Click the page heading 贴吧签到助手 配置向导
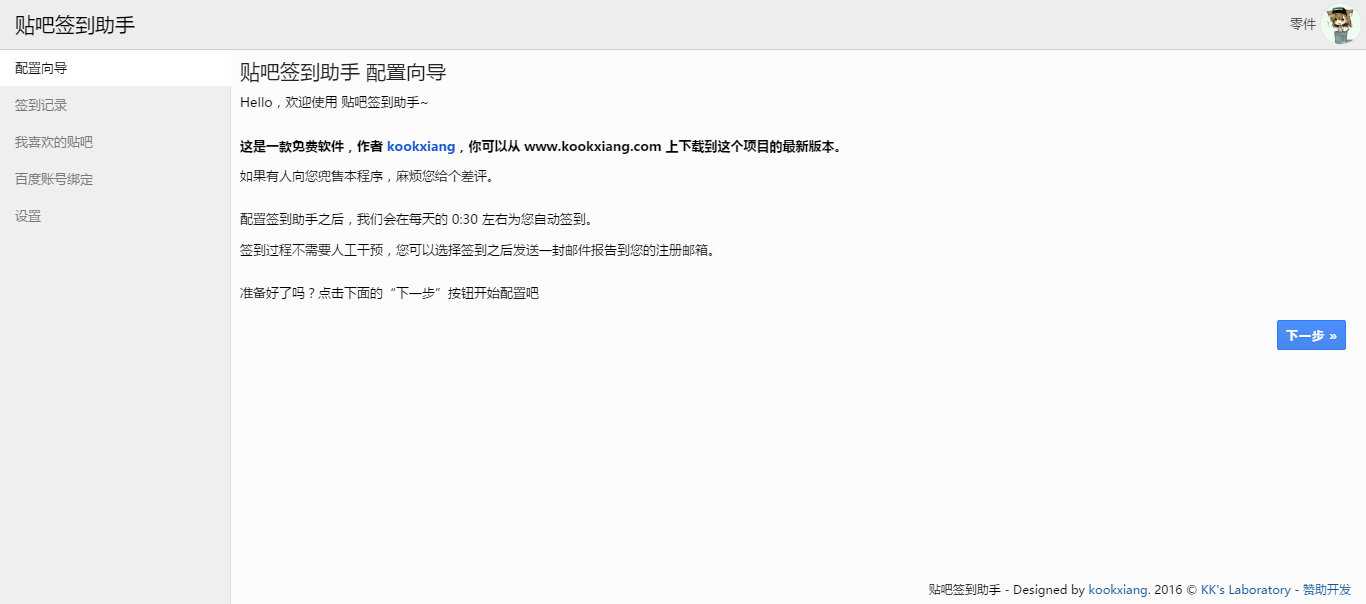Viewport: 1366px width, 604px height. (342, 72)
